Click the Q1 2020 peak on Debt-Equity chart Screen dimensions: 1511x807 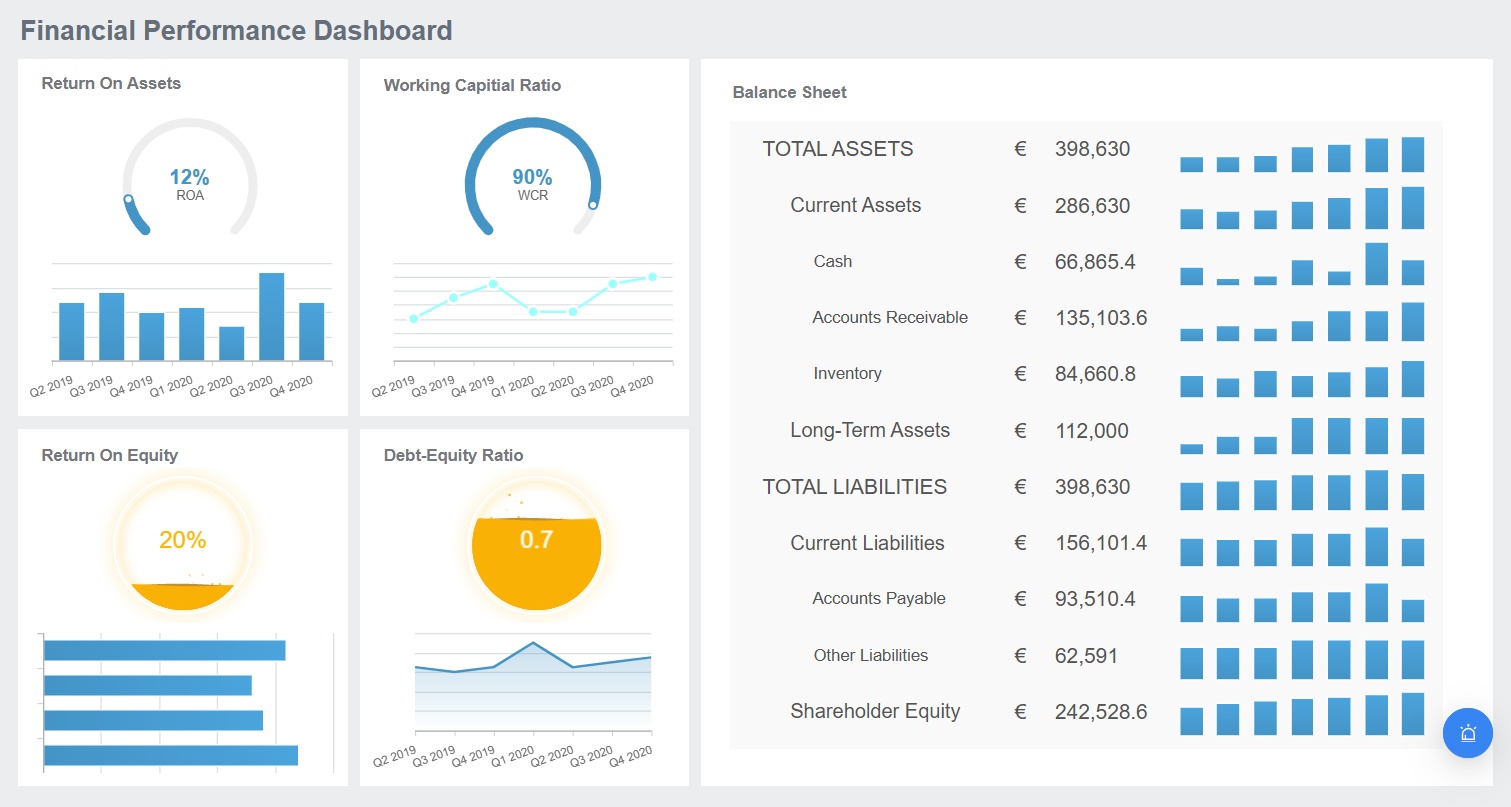(x=533, y=643)
